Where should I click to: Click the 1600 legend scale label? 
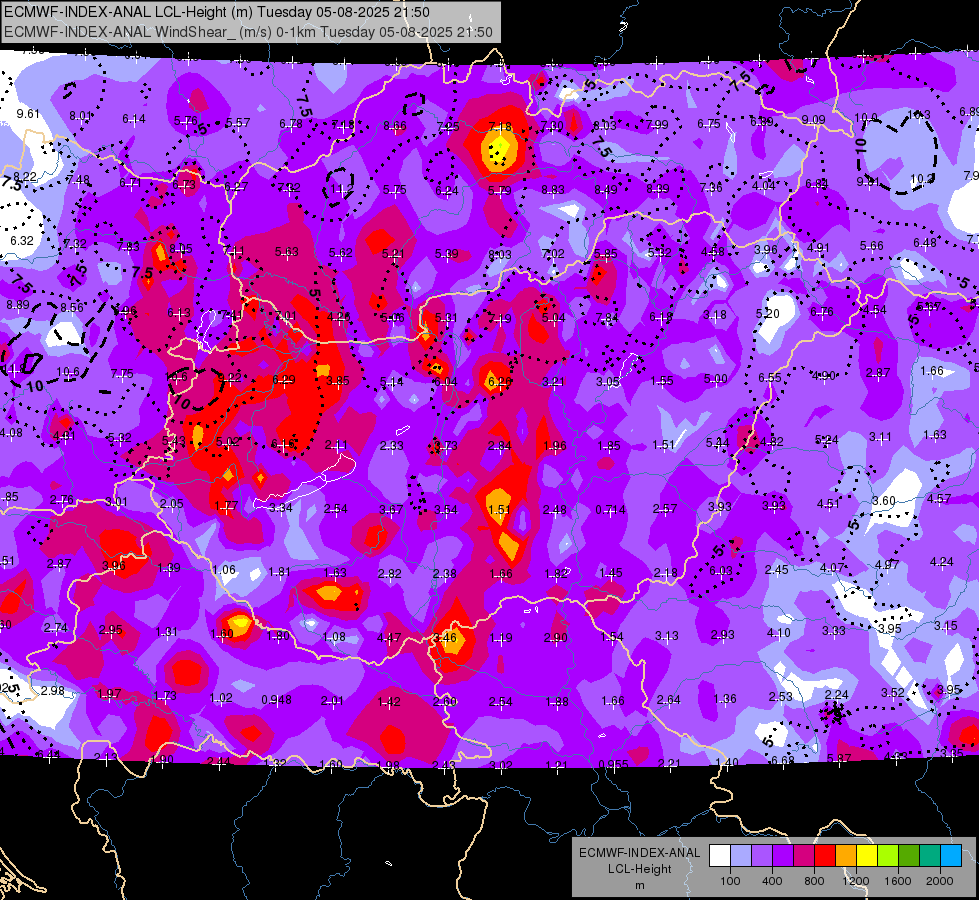tap(898, 881)
